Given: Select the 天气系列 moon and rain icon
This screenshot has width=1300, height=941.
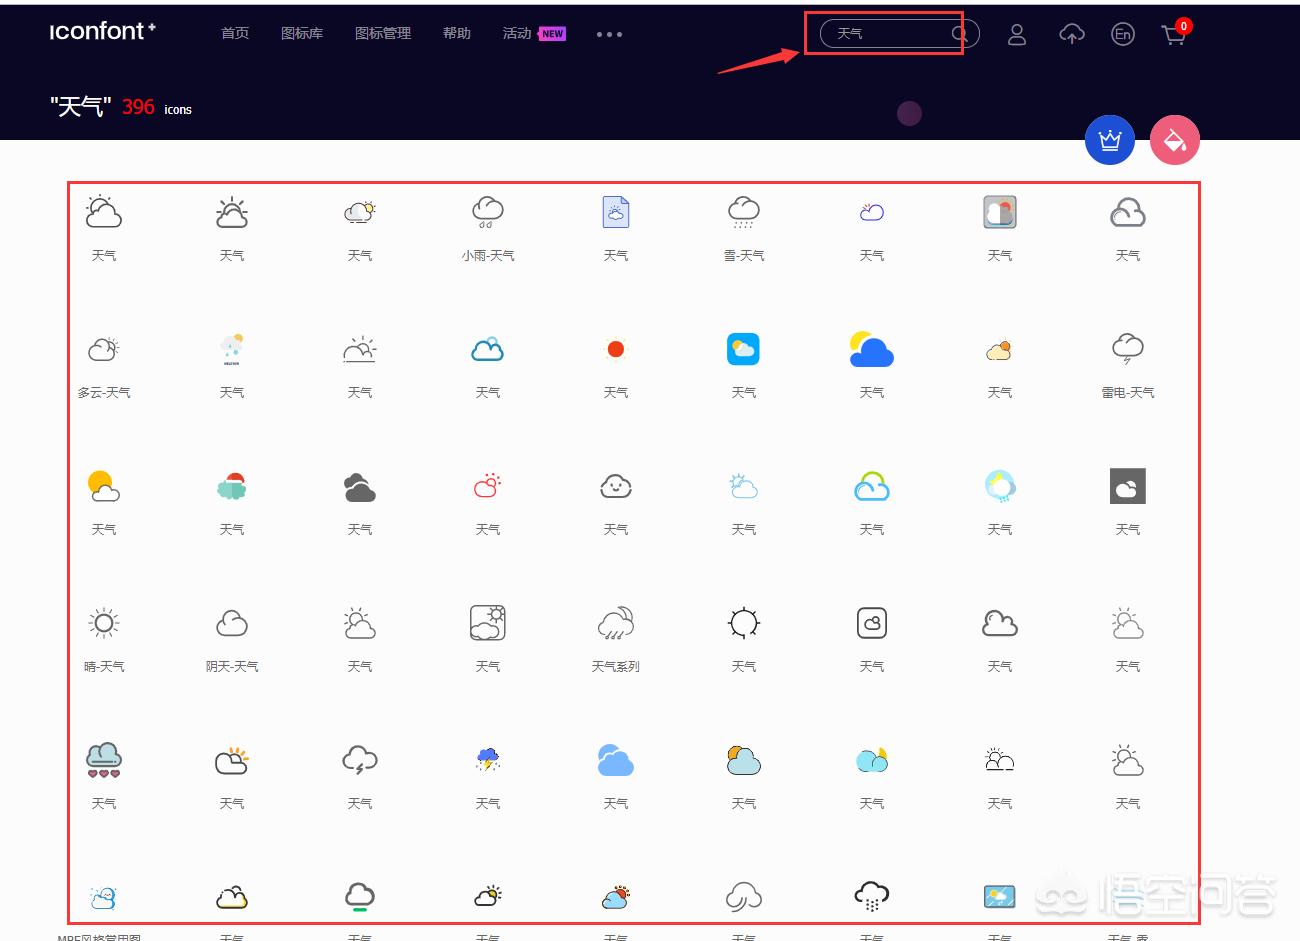Looking at the screenshot, I should click(x=616, y=623).
